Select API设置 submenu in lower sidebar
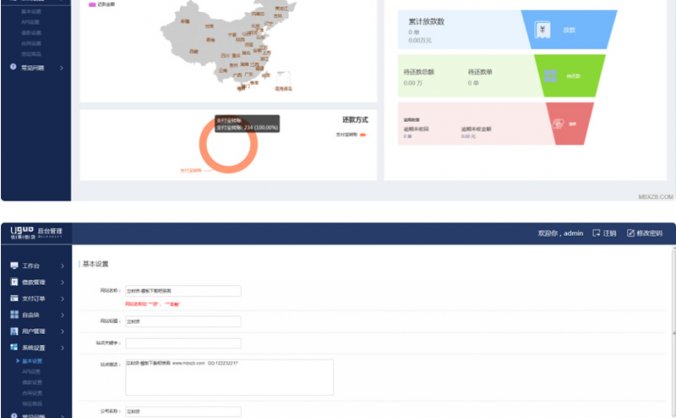 pos(31,371)
